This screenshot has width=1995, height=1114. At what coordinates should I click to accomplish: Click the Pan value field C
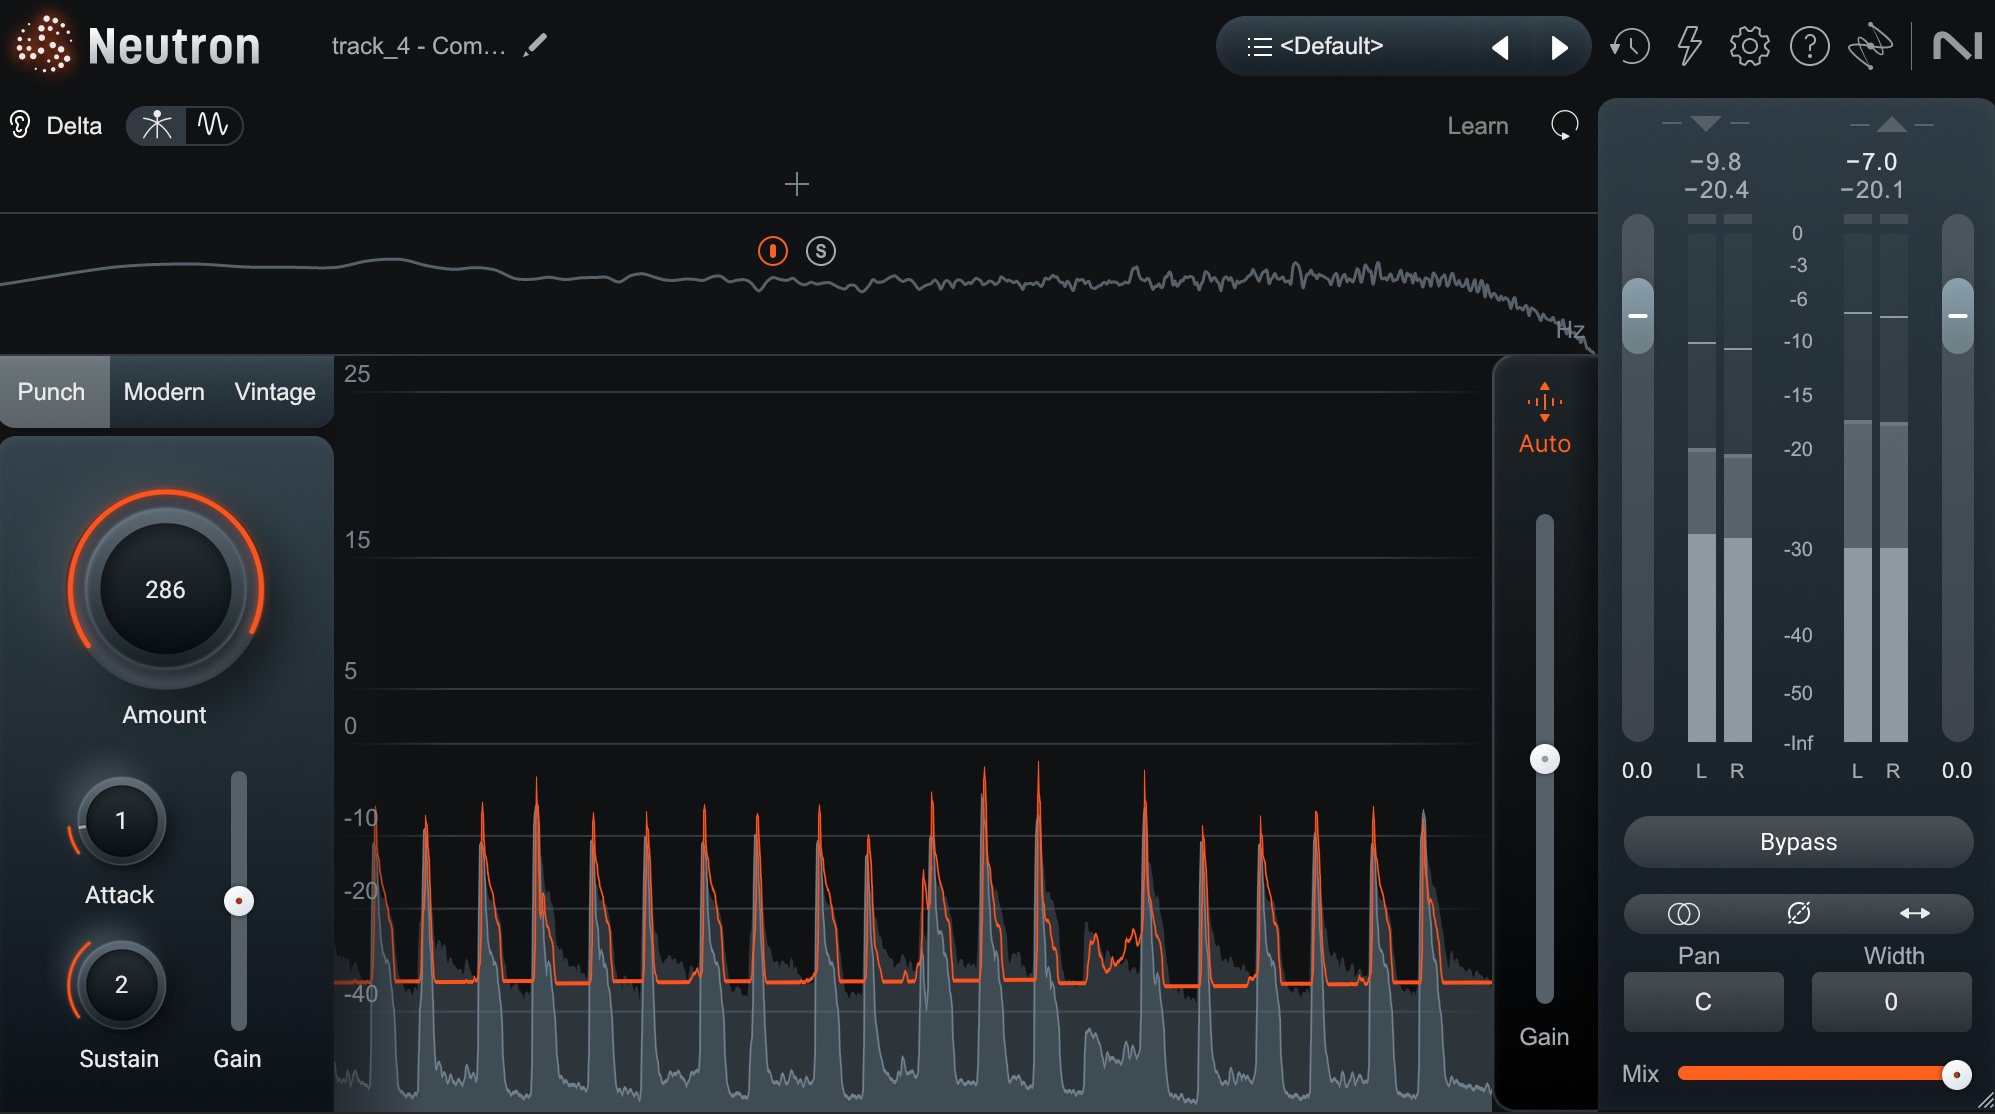click(x=1703, y=1002)
